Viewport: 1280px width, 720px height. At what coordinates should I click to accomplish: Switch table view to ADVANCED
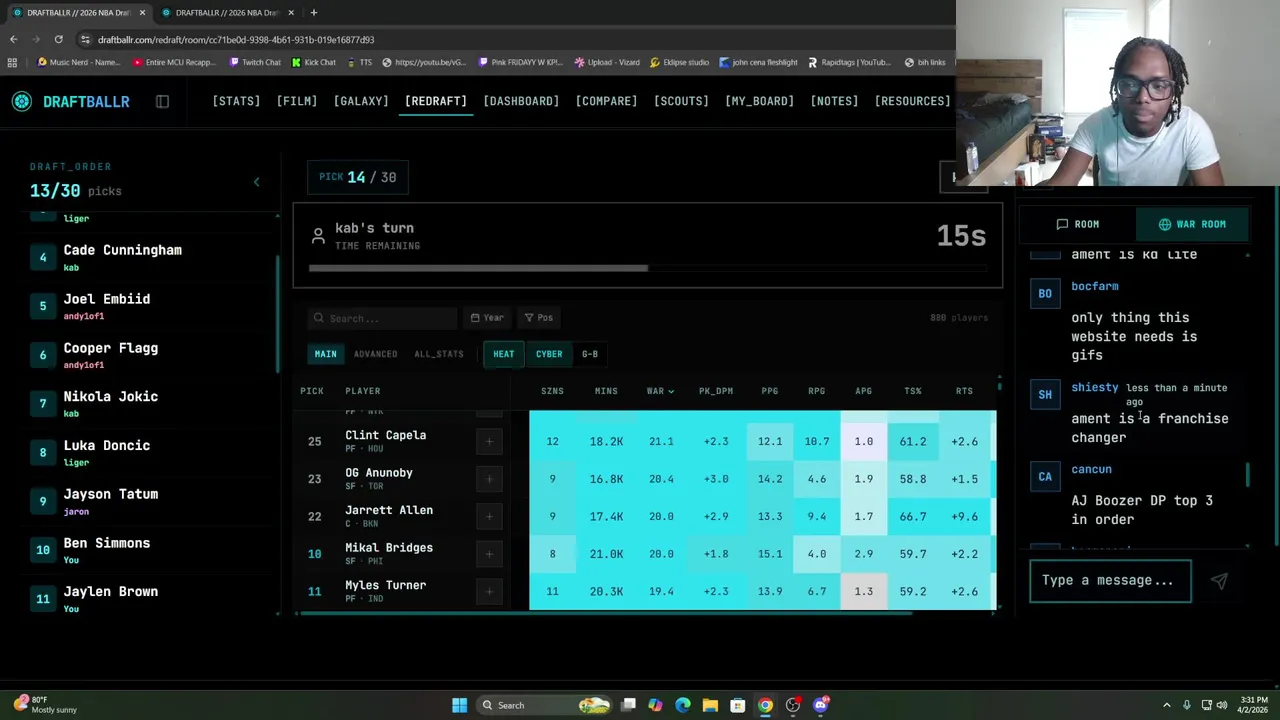click(x=375, y=354)
